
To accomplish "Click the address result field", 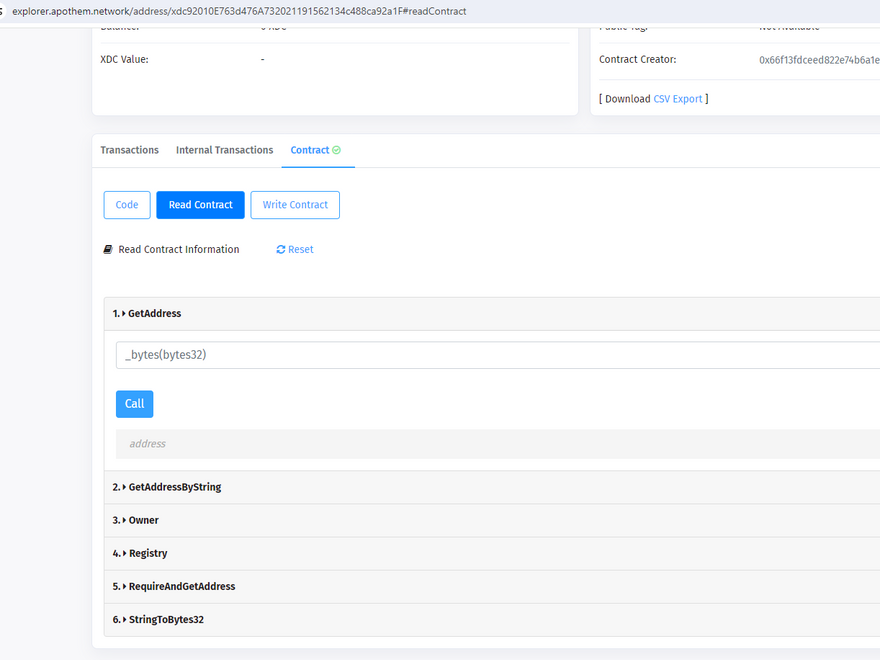I will (x=500, y=444).
